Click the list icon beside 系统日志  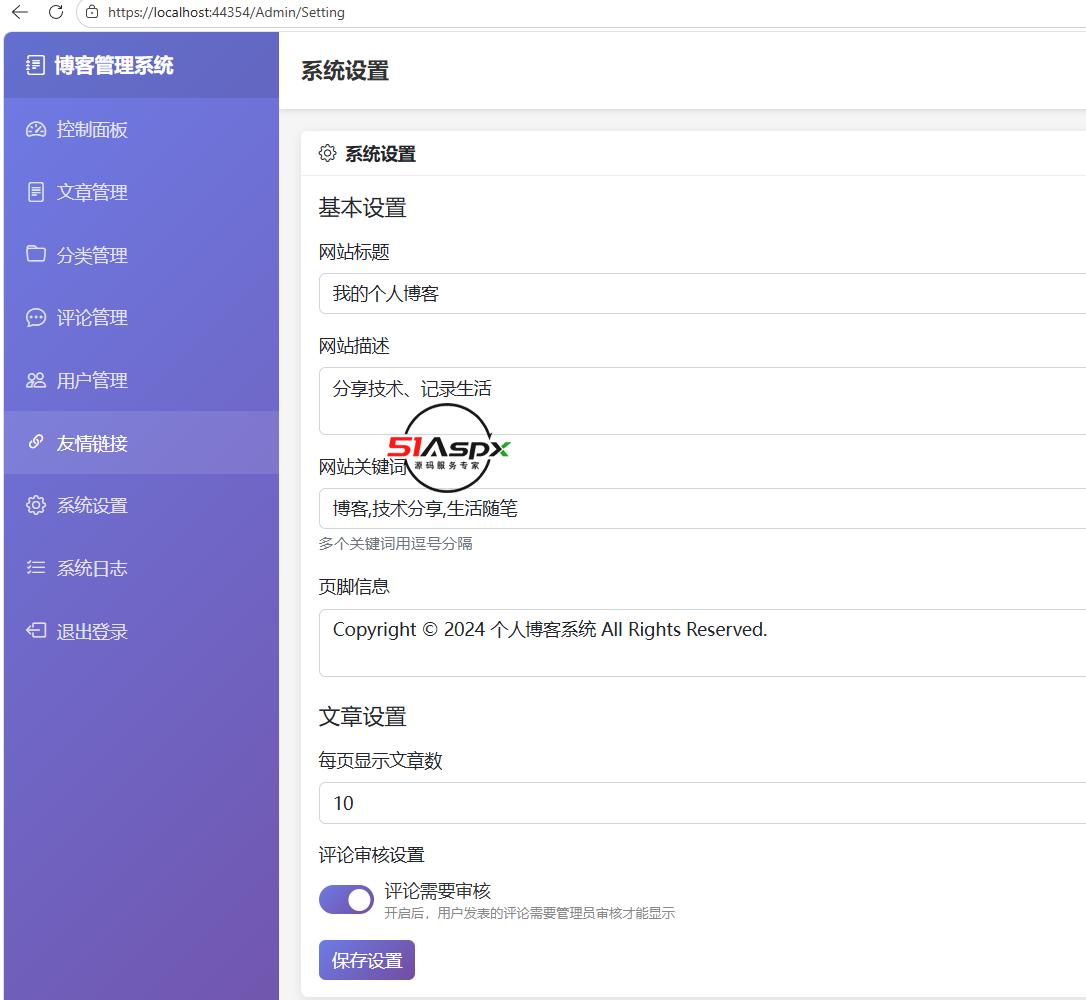[36, 568]
